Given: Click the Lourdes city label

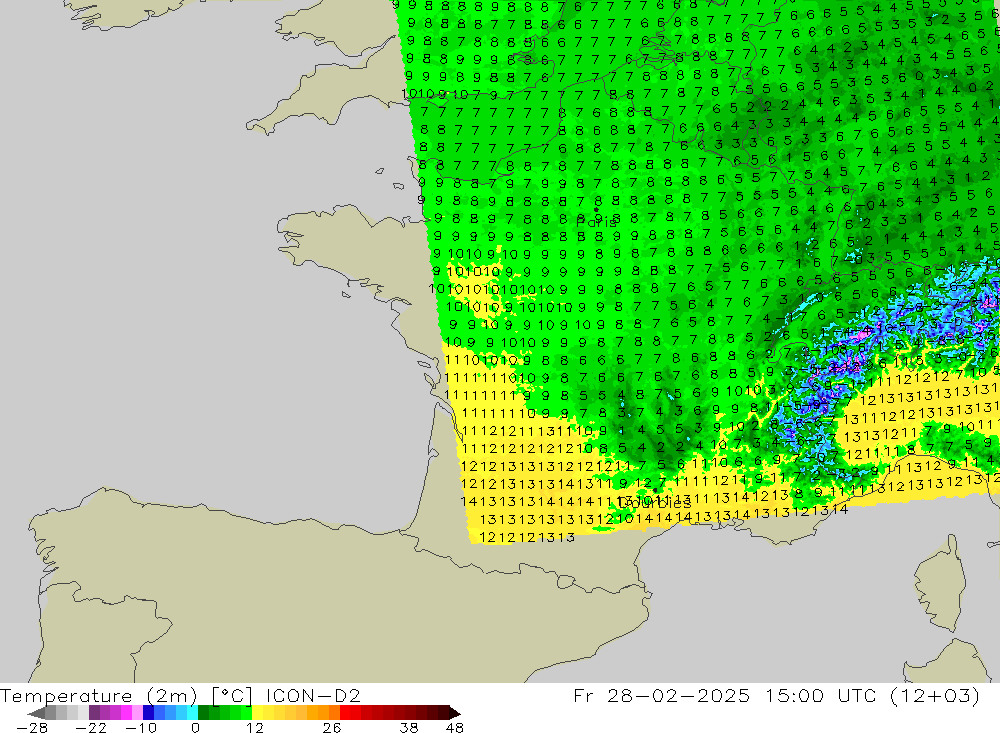Looking at the screenshot, I should pos(654,503).
